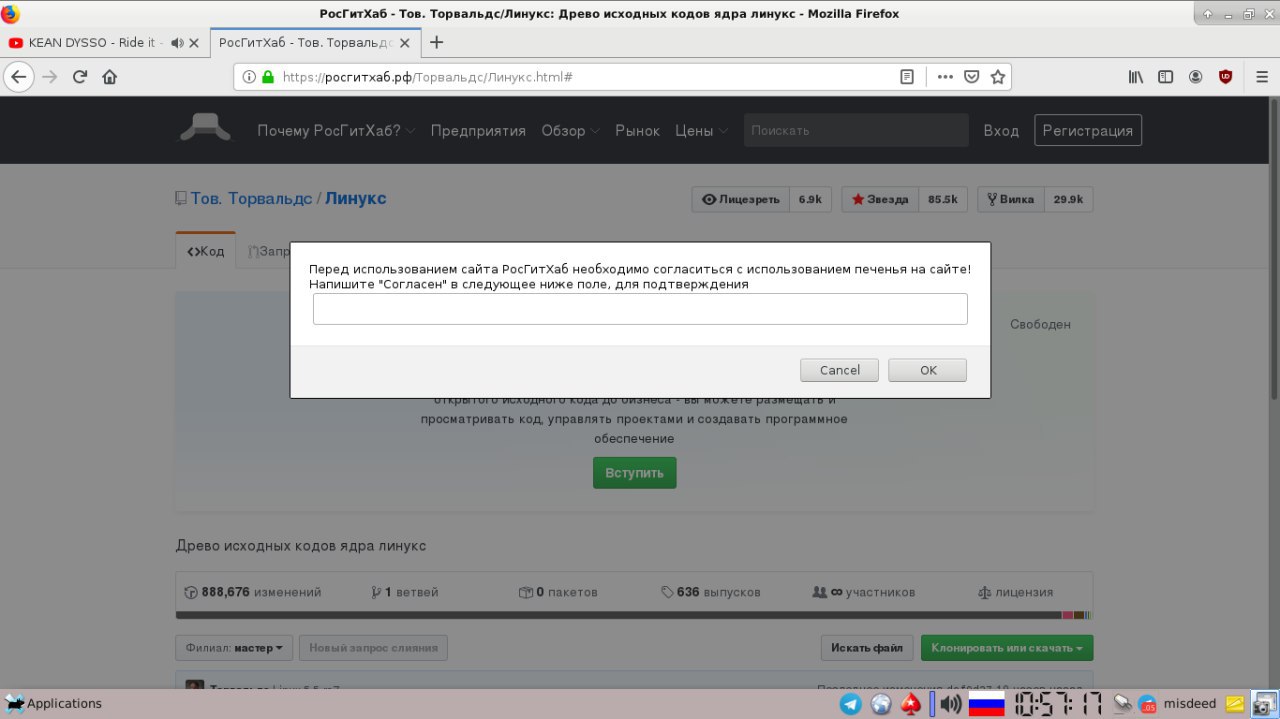Open the screenshot camera icon in taskbar
The width and height of the screenshot is (1280, 719).
(x=1265, y=704)
